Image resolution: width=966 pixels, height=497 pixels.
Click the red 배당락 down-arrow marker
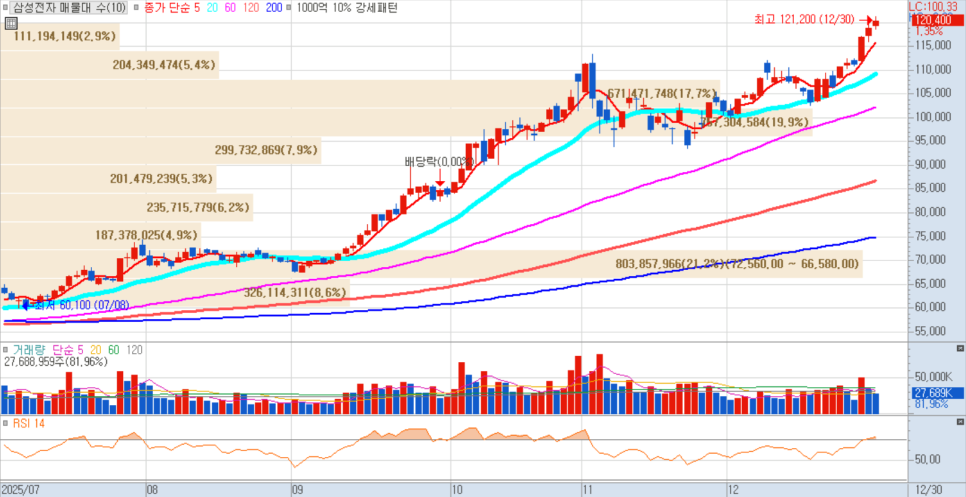[440, 178]
